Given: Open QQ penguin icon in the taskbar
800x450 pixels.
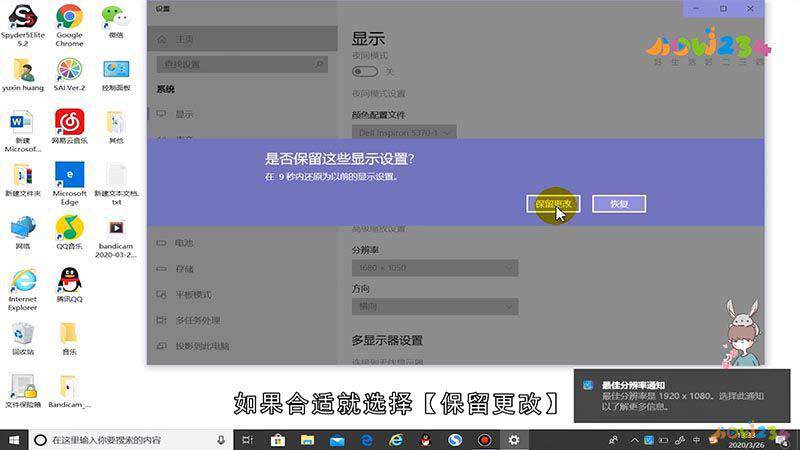Looking at the screenshot, I should pos(426,440).
